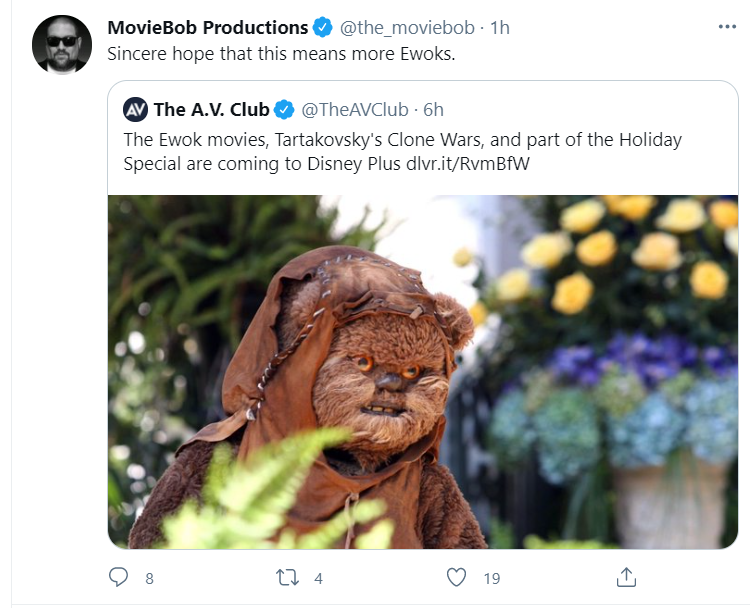
Task: Click The A.V. Club logo avatar
Action: 135,110
